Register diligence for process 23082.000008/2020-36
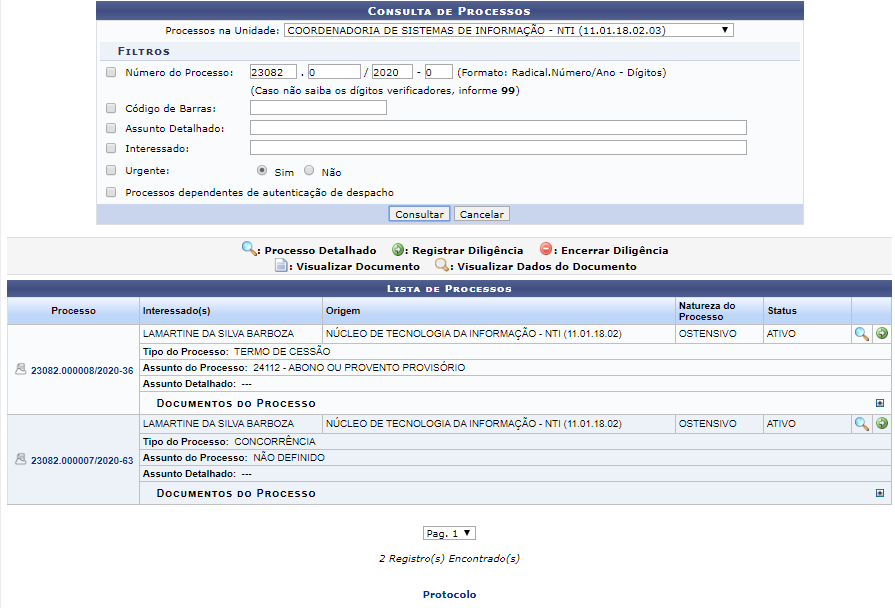Viewport: 895px width, 608px height. point(882,334)
